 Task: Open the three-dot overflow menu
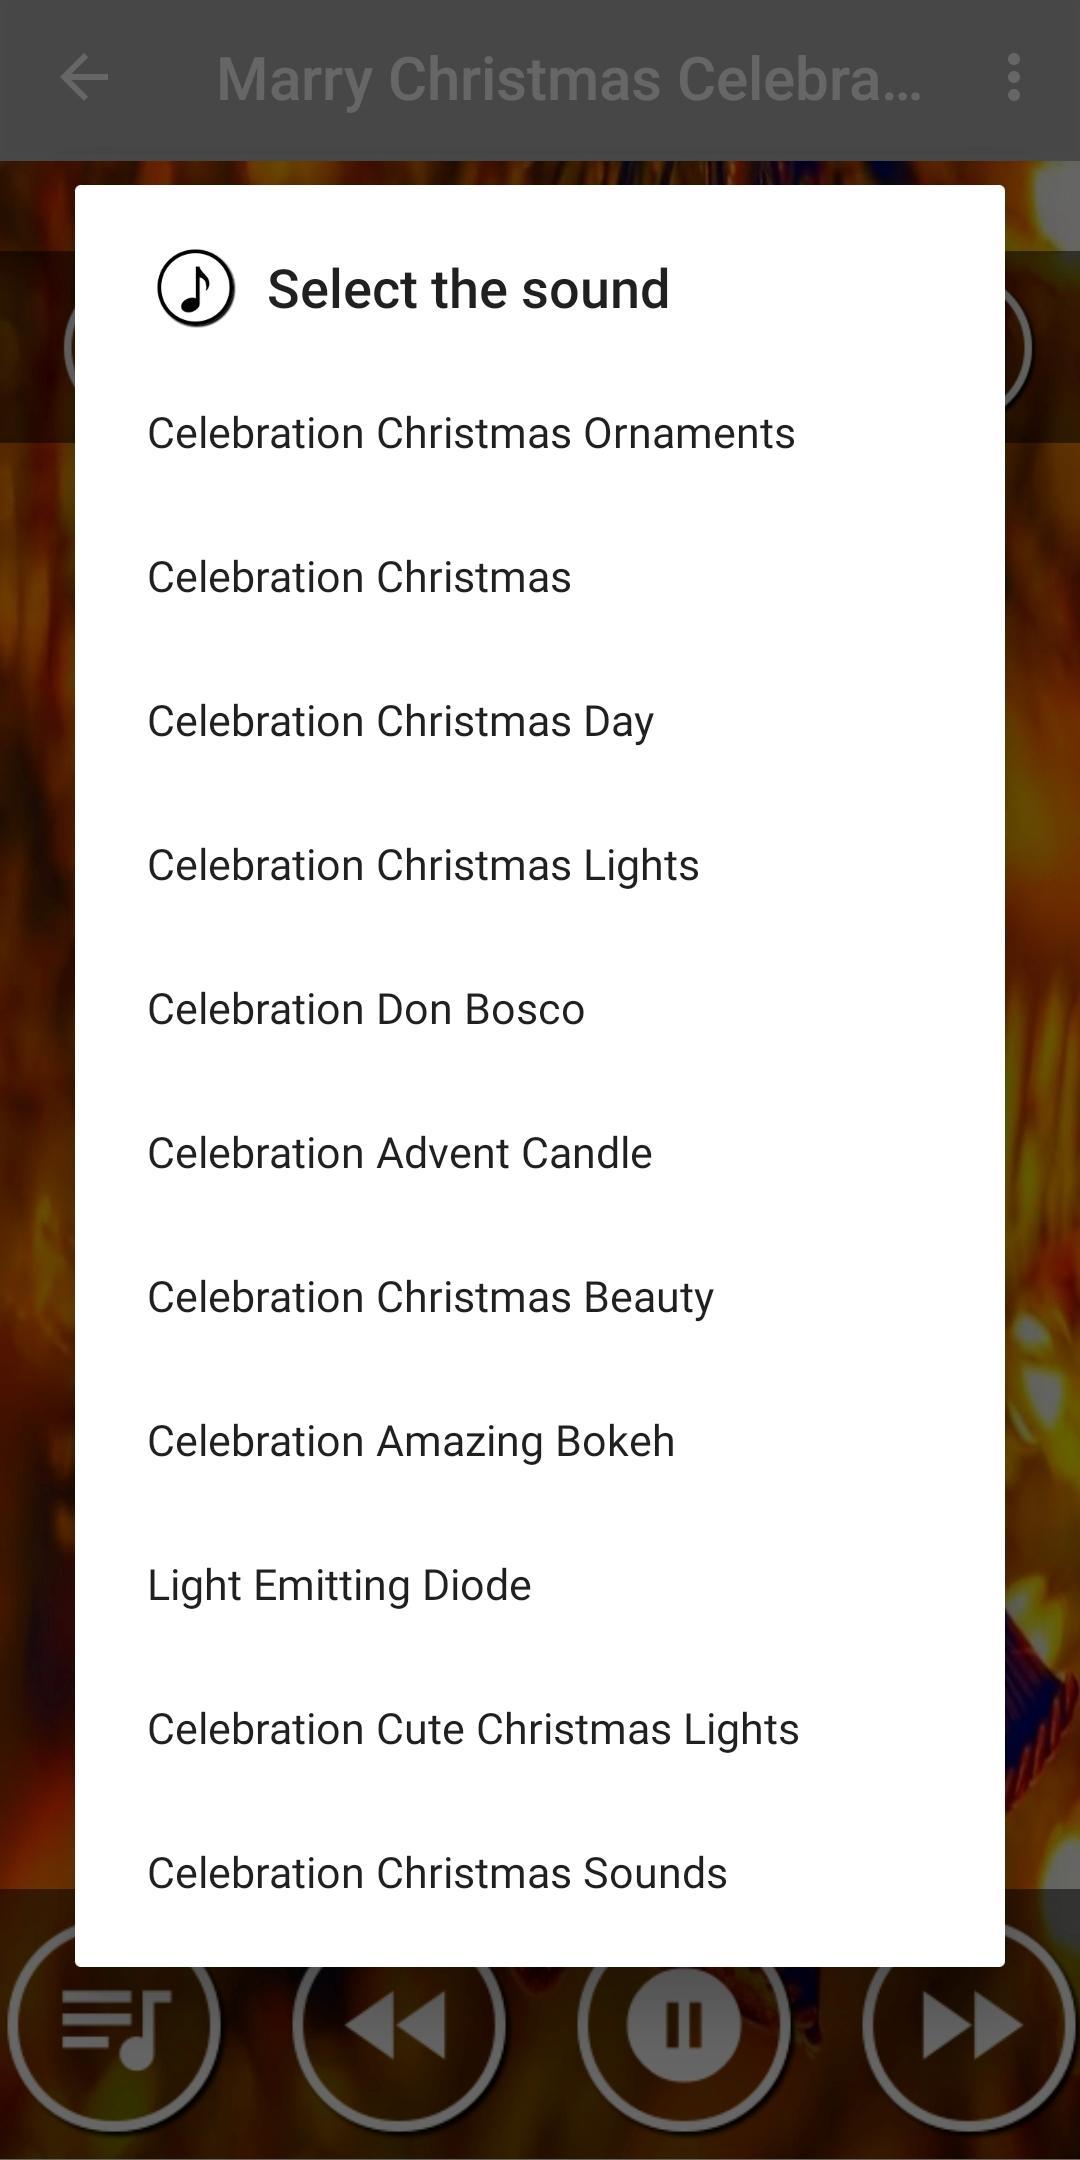point(1014,78)
